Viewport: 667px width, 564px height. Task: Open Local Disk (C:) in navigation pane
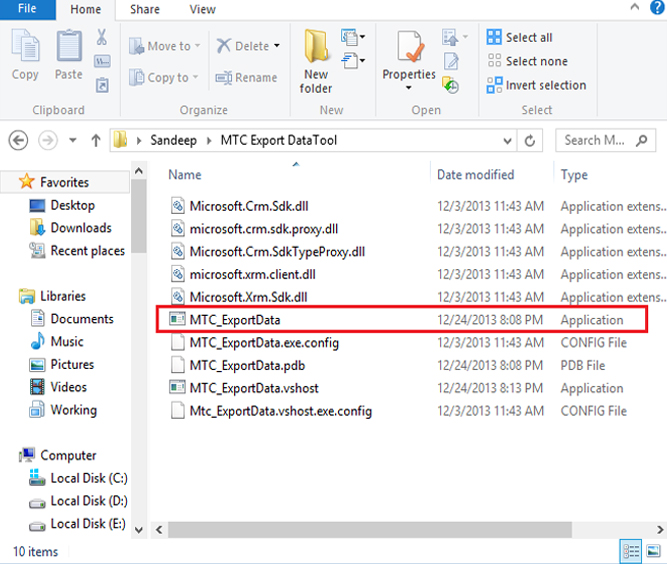click(88, 478)
